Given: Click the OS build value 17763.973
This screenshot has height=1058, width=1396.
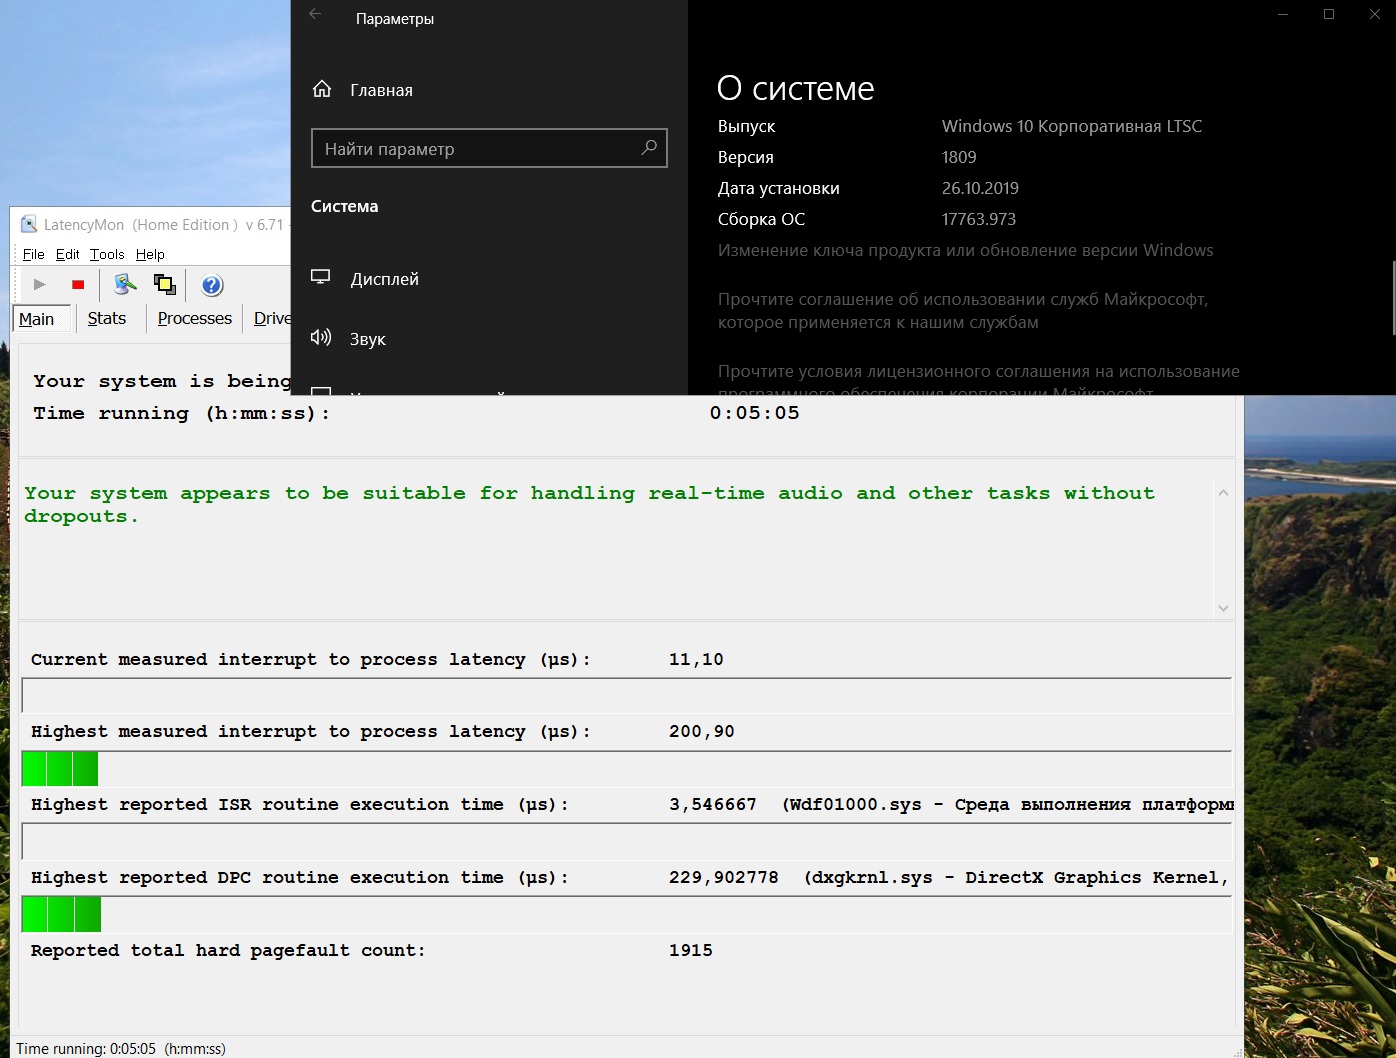Looking at the screenshot, I should [979, 219].
